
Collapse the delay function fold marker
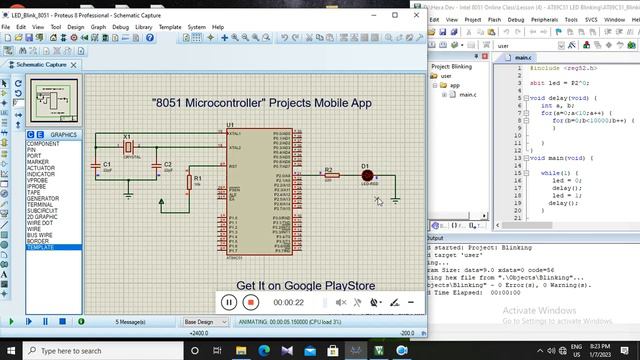(x=526, y=98)
